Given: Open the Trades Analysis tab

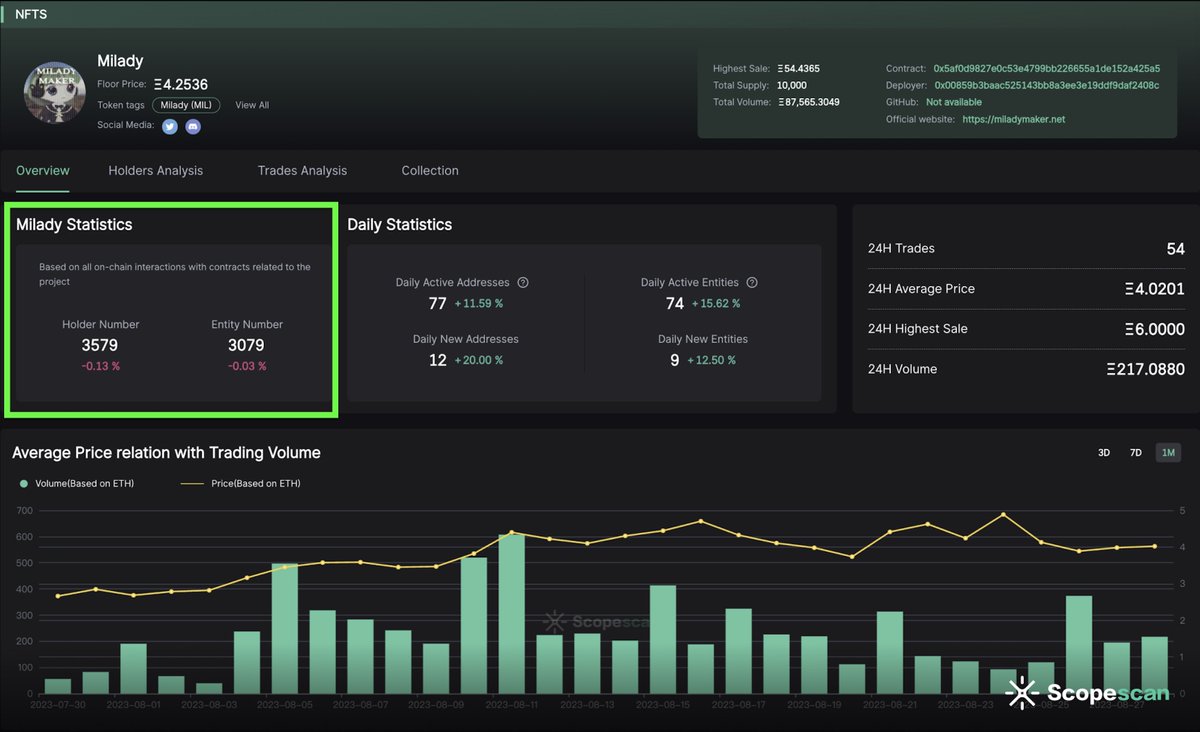Looking at the screenshot, I should tap(302, 171).
